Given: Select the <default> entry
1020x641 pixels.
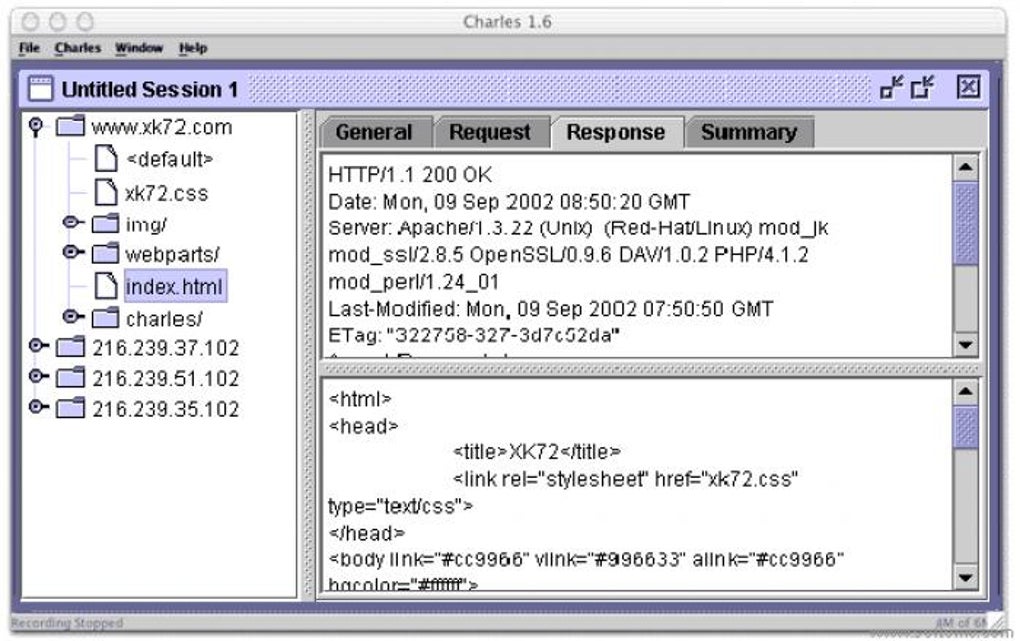Looking at the screenshot, I should point(169,159).
